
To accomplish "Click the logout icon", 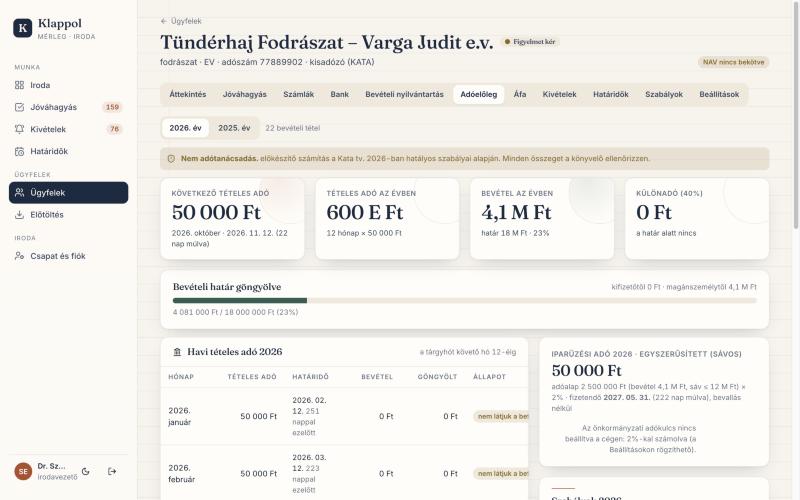I will point(112,471).
